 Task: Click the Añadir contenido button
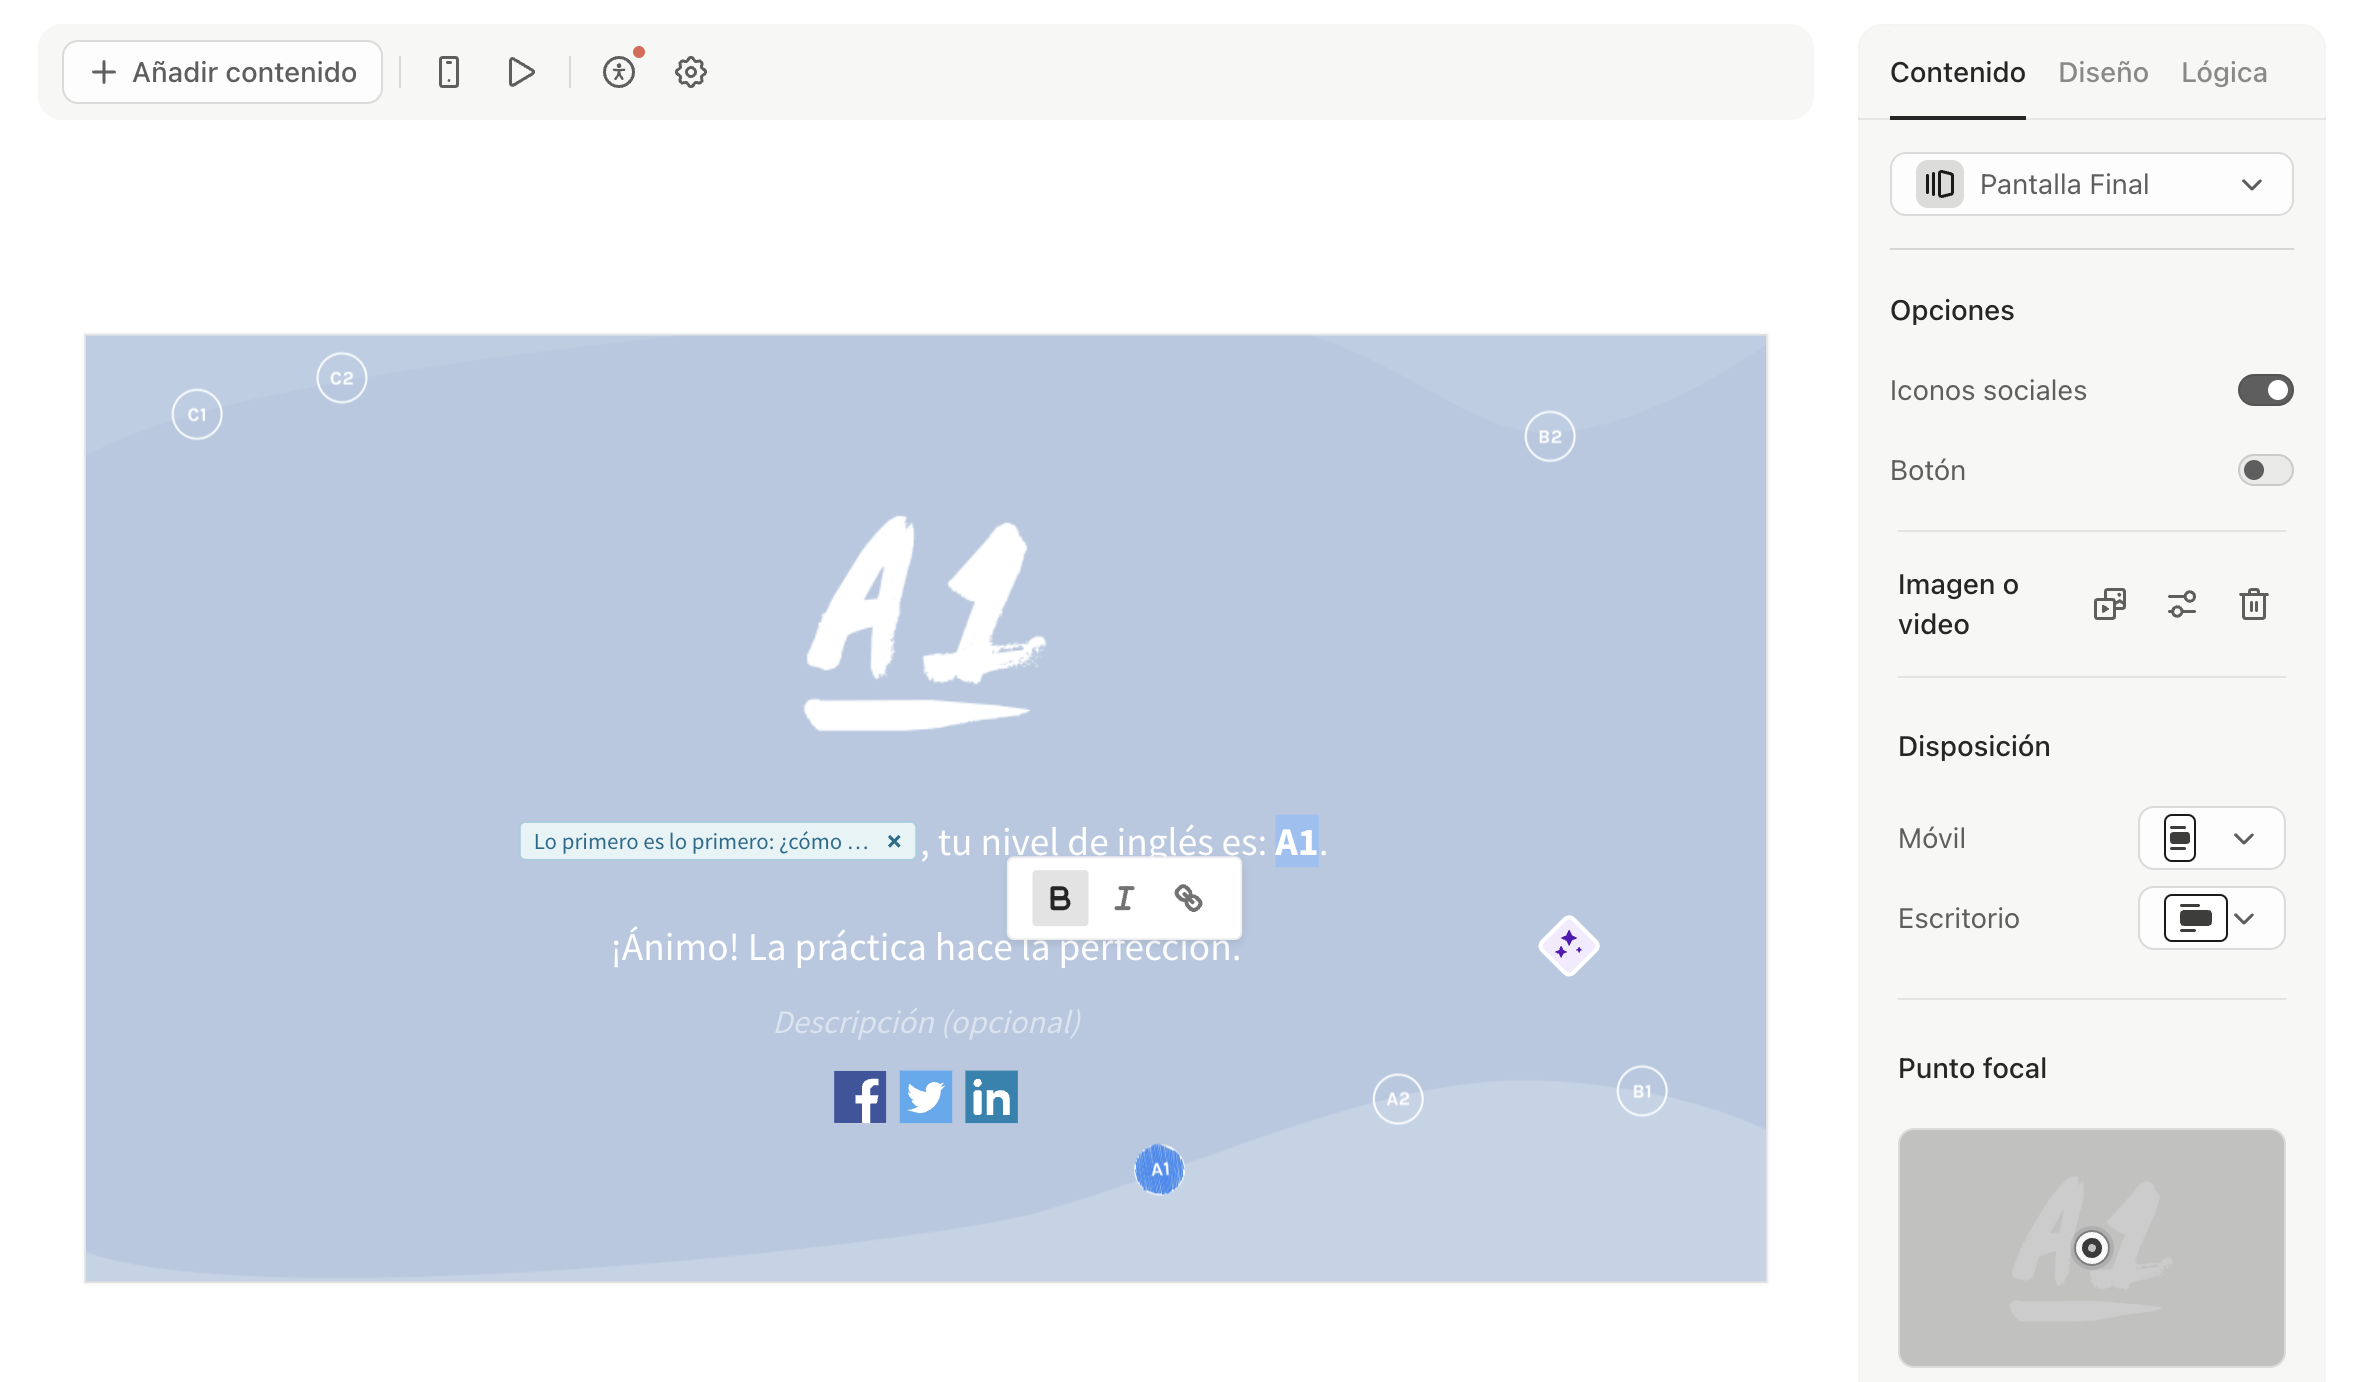[x=222, y=71]
